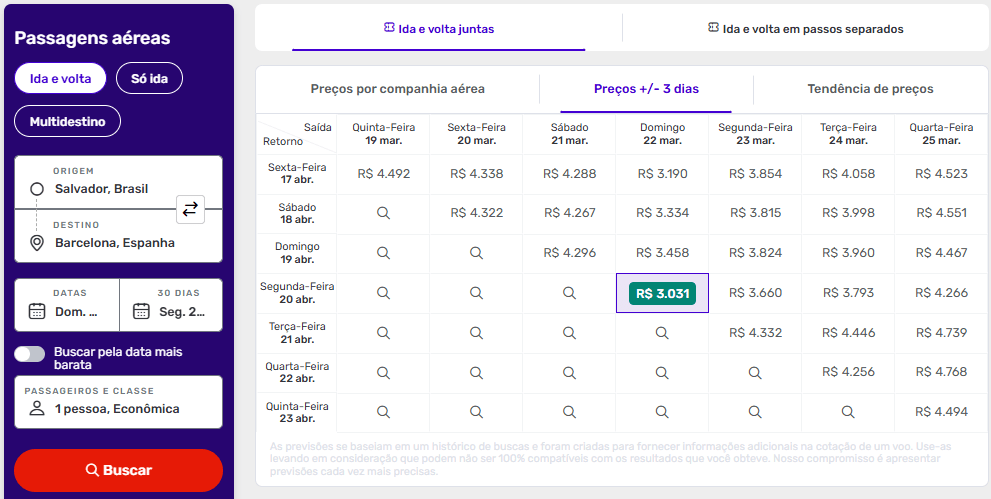Switch to 'Preços por companhia aérea' tab

pyautogui.click(x=397, y=89)
